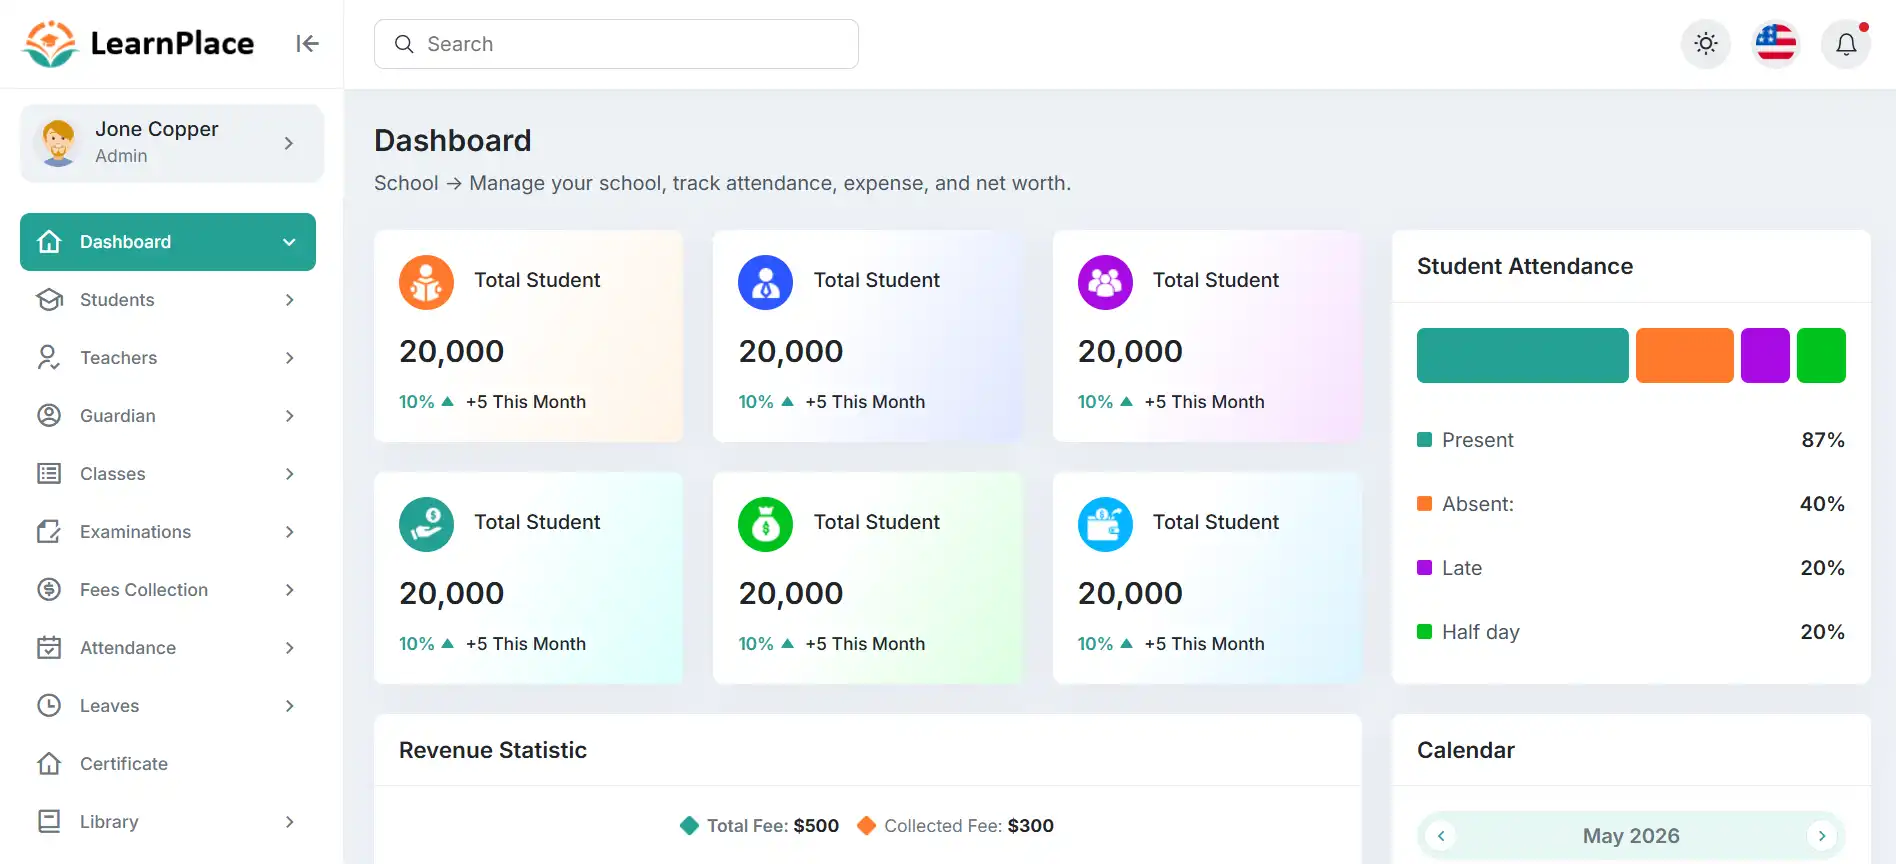This screenshot has width=1896, height=864.
Task: Expand the Students submenu arrow
Action: coord(289,300)
